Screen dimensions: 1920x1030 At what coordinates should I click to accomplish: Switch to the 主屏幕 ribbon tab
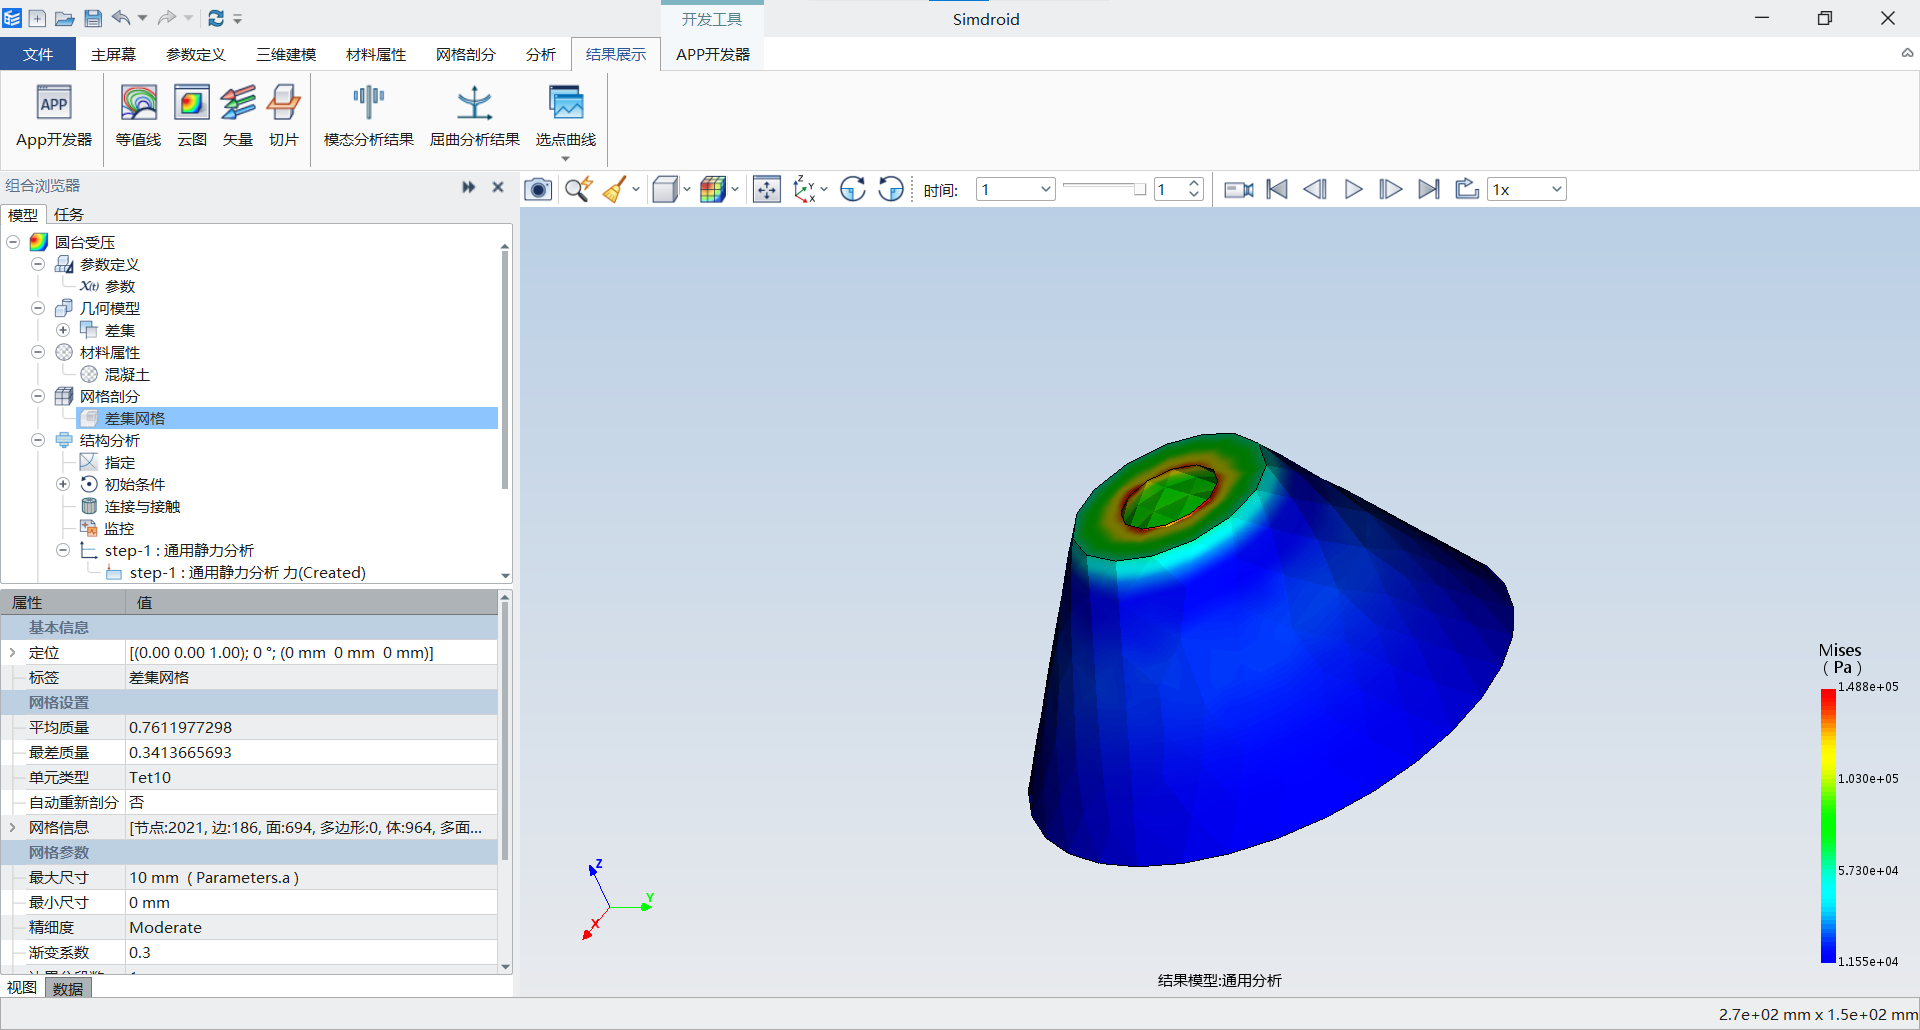113,54
